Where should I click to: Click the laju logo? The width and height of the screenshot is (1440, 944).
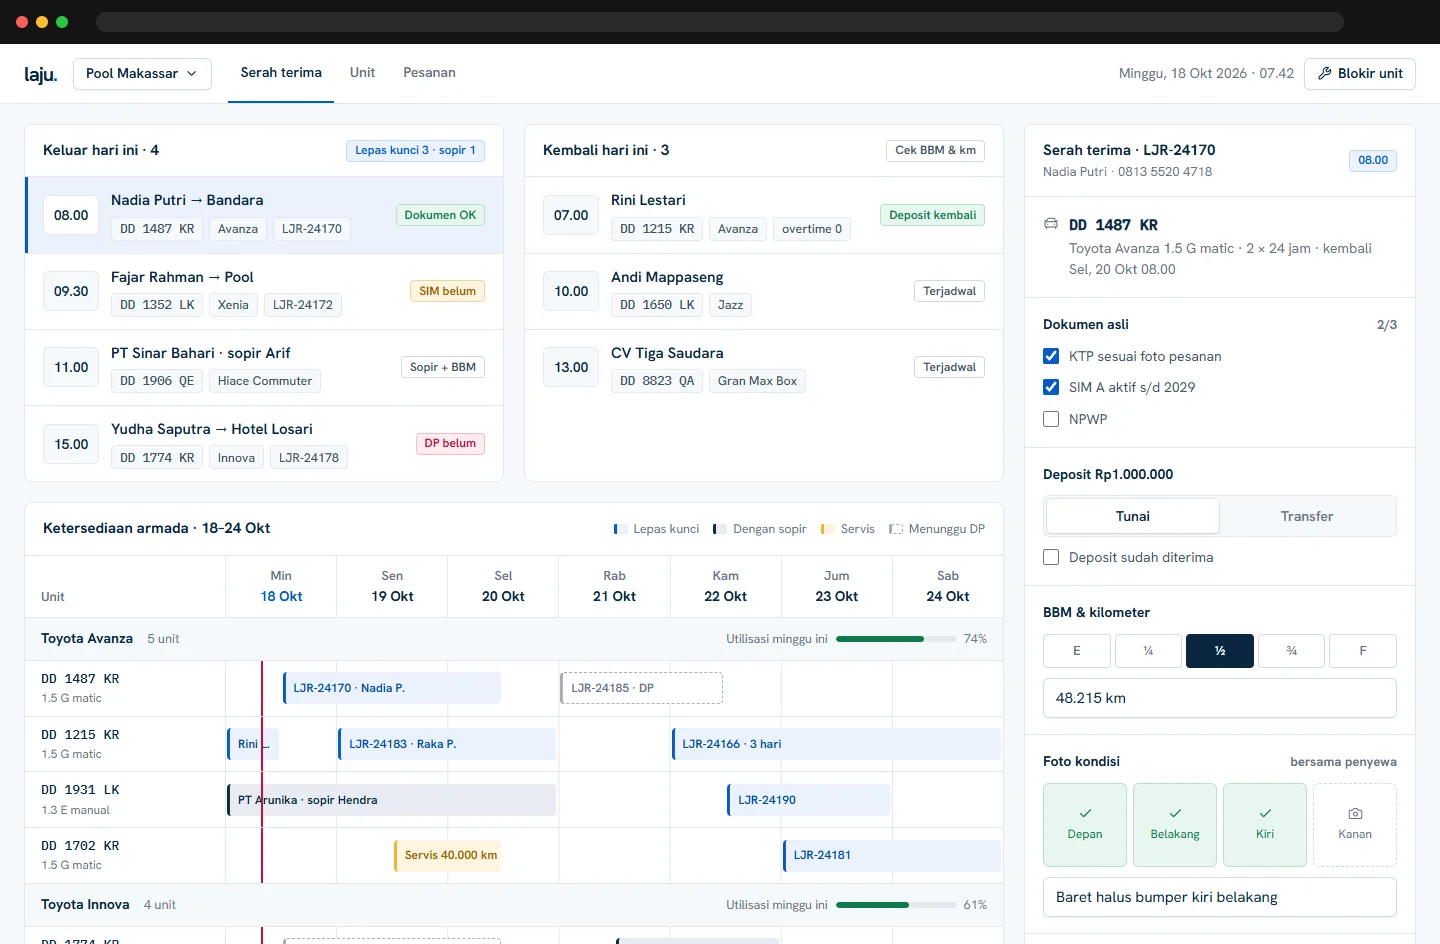(41, 74)
